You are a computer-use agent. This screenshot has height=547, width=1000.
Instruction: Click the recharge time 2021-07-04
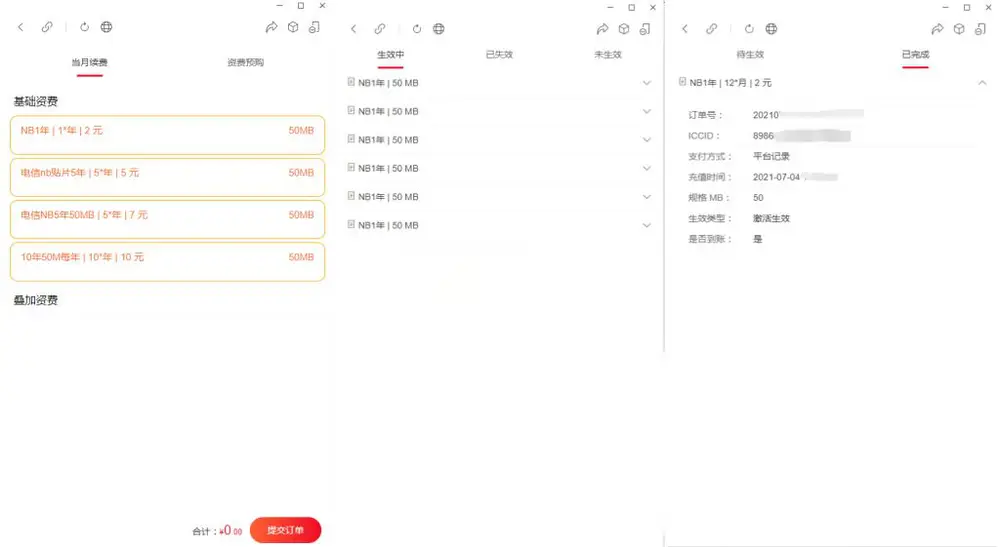point(776,177)
